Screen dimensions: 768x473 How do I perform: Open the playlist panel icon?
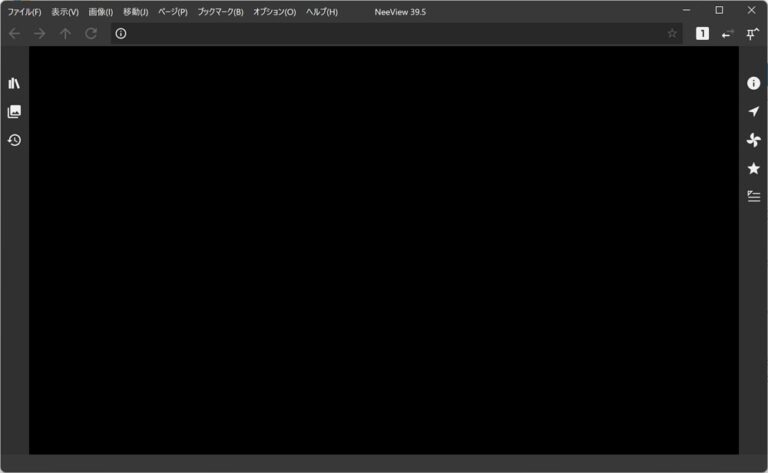(x=754, y=196)
